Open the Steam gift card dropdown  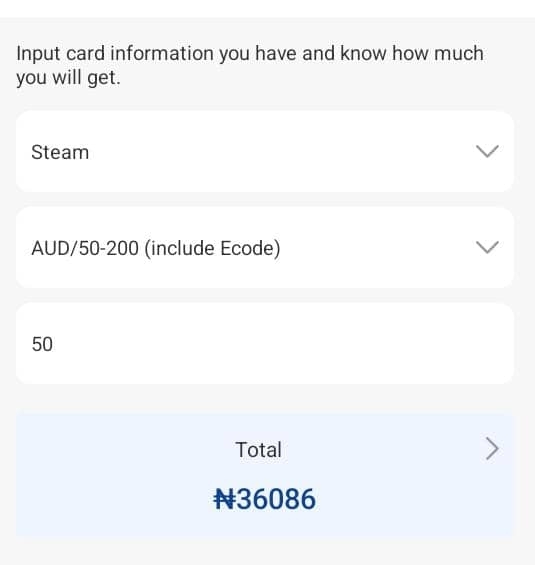point(265,151)
